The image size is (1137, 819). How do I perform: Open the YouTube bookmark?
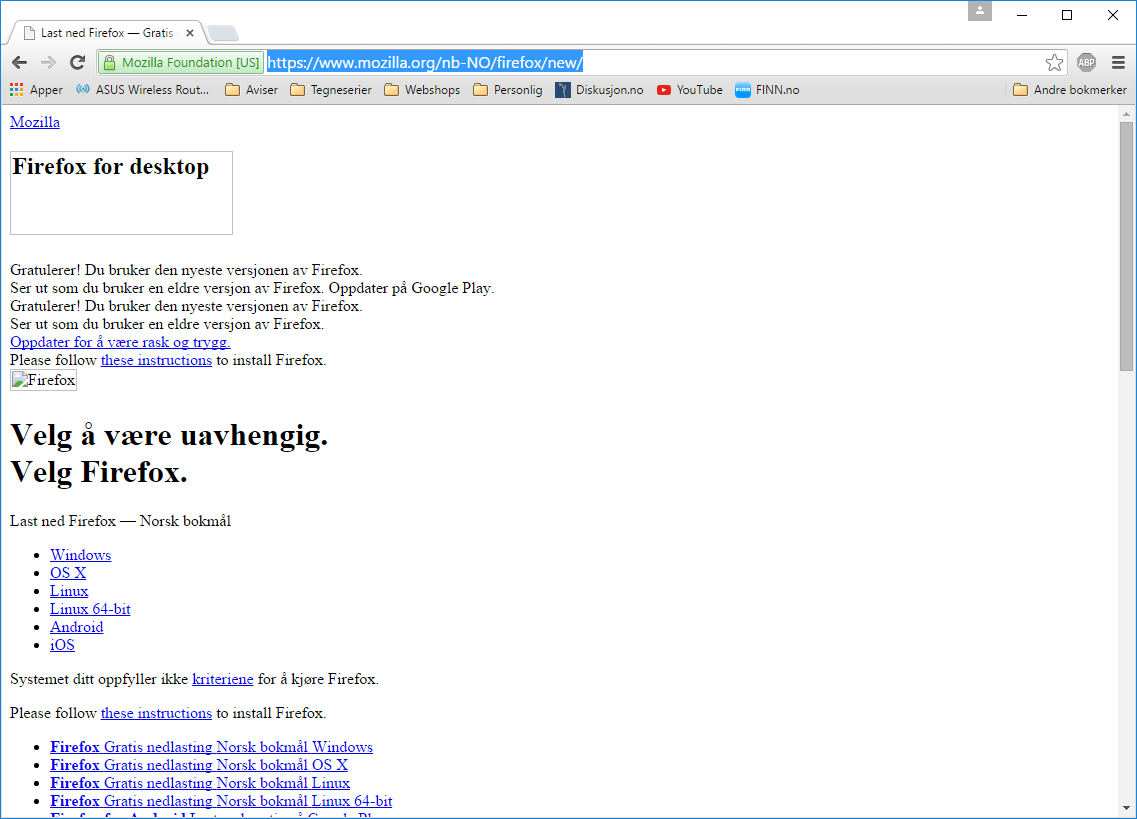pos(690,90)
